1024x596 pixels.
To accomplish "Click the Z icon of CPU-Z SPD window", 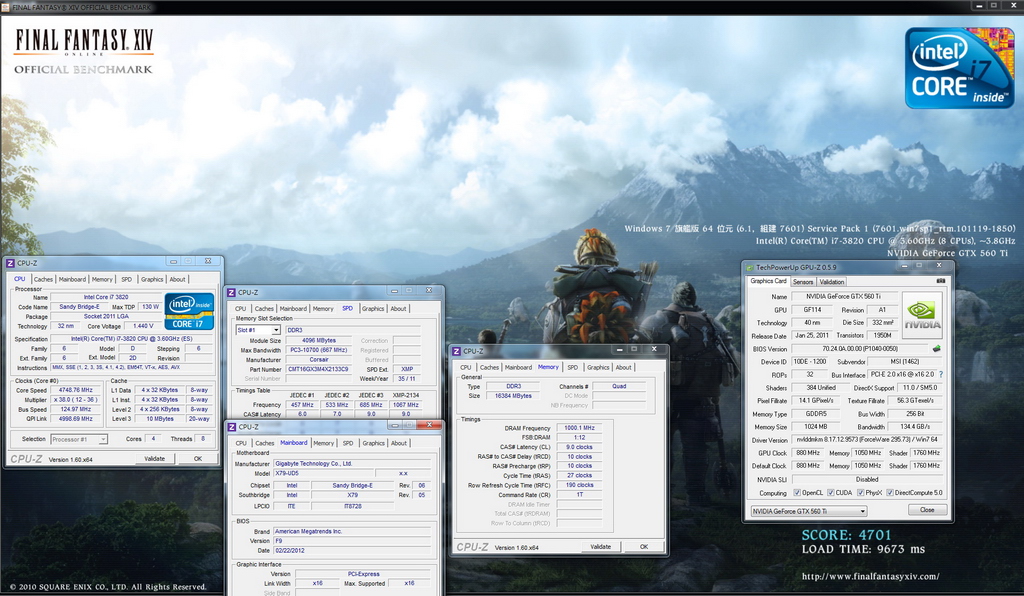I will click(231, 292).
